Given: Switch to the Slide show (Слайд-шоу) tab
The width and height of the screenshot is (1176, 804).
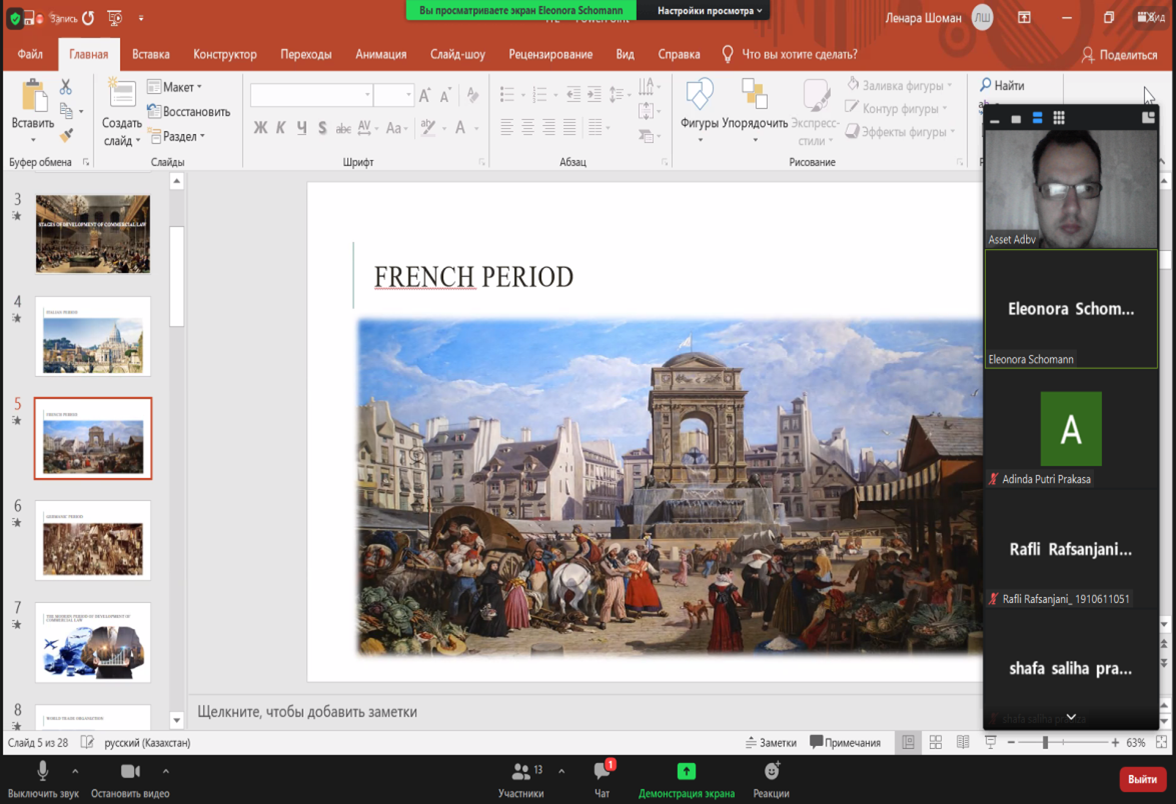Looking at the screenshot, I should (x=458, y=54).
